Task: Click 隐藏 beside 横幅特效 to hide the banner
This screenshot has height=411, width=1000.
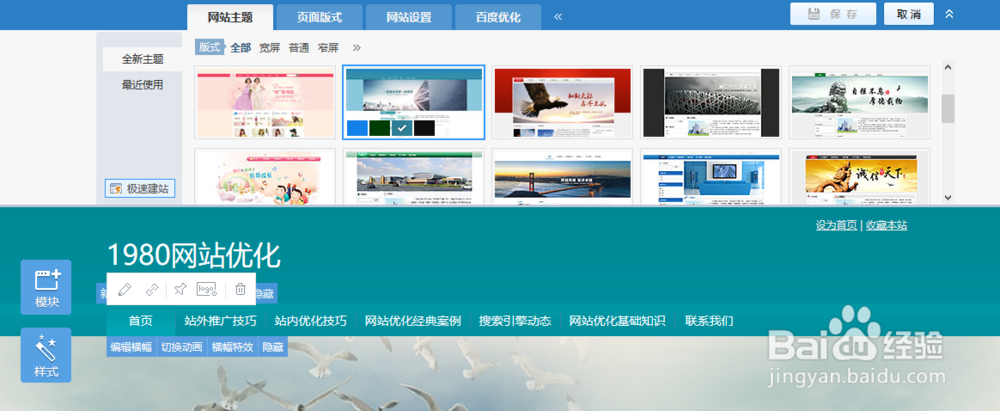Action: coord(273,347)
